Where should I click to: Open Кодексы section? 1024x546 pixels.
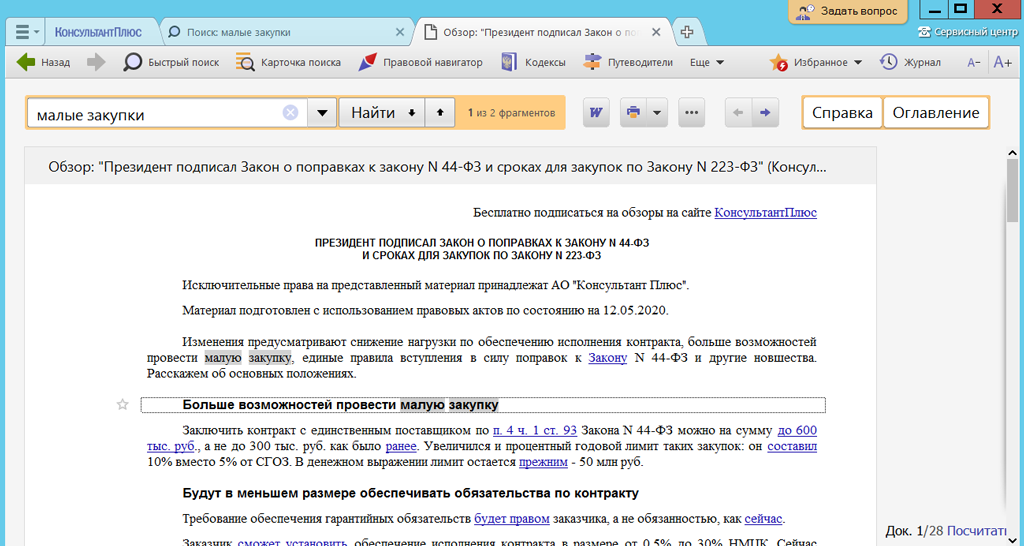(x=533, y=63)
